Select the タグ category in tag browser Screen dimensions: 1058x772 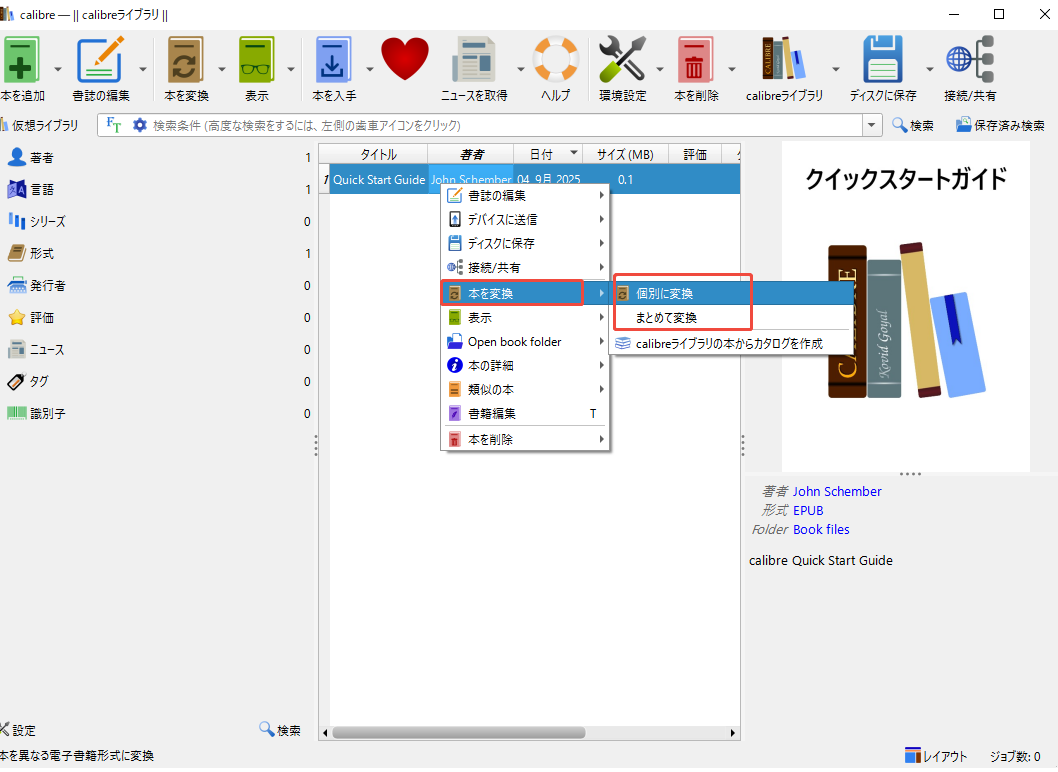point(159,381)
